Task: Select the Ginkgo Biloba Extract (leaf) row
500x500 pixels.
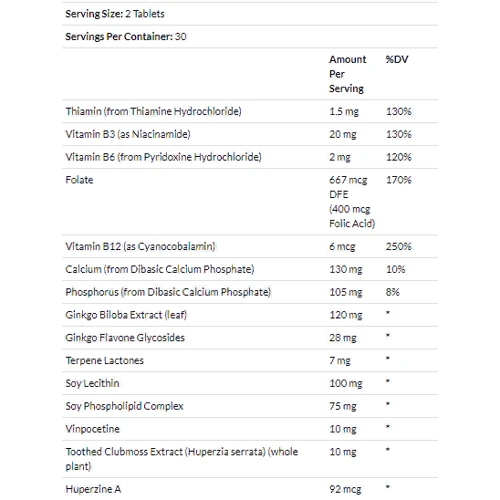Action: (x=250, y=315)
